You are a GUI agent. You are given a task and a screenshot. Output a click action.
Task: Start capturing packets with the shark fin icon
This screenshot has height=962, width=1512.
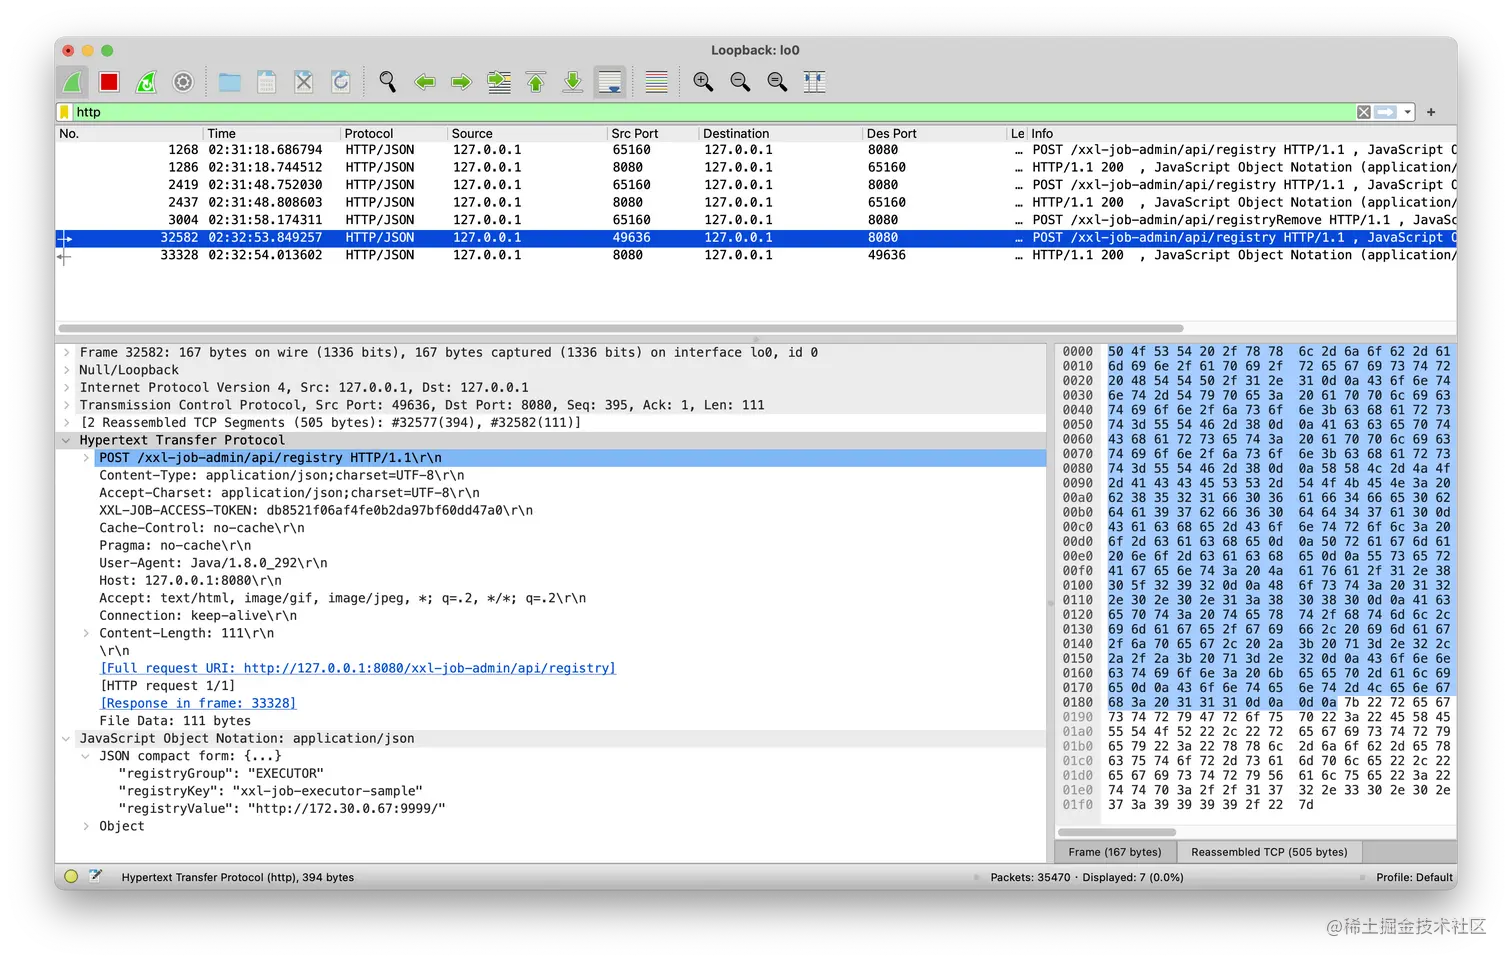[x=73, y=82]
